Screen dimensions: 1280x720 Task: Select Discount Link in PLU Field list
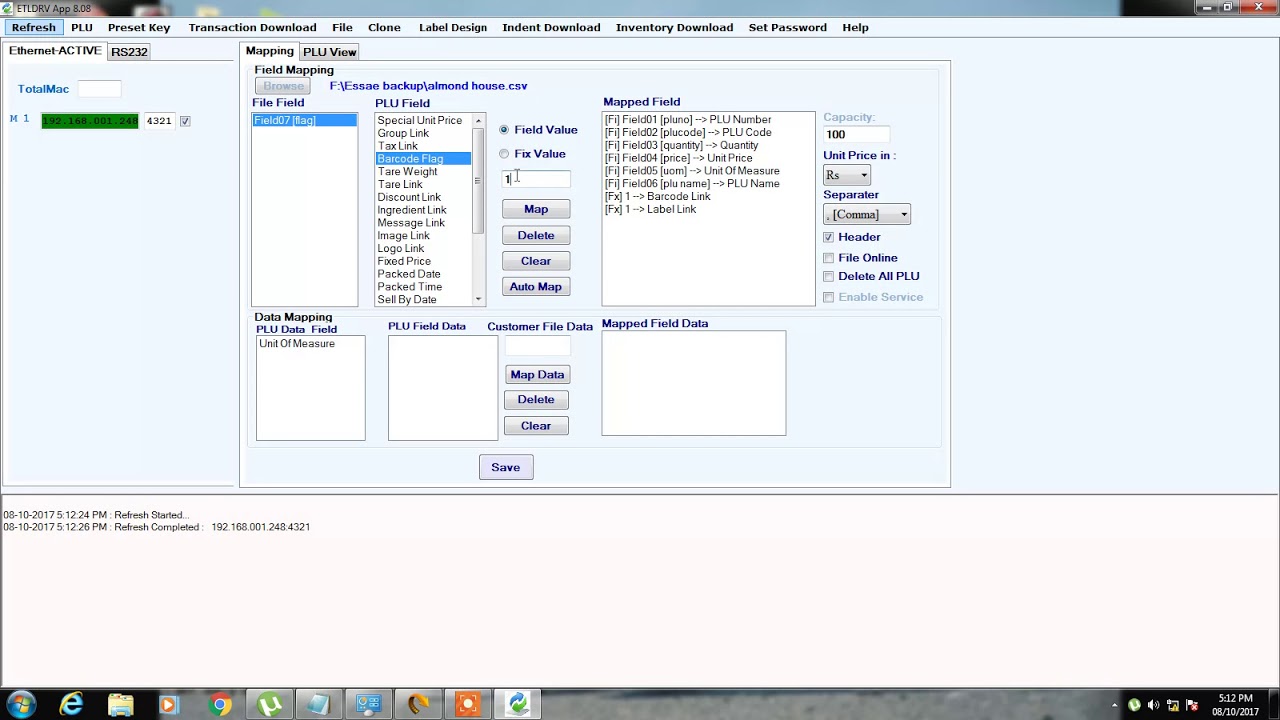click(423, 197)
